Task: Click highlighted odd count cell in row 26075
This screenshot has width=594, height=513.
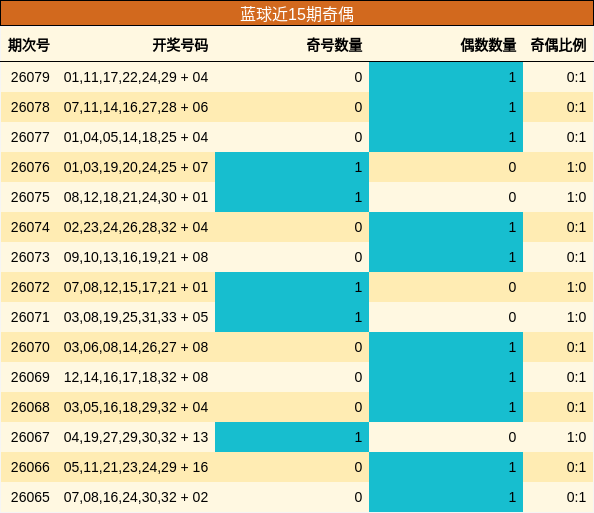Action: (x=292, y=197)
